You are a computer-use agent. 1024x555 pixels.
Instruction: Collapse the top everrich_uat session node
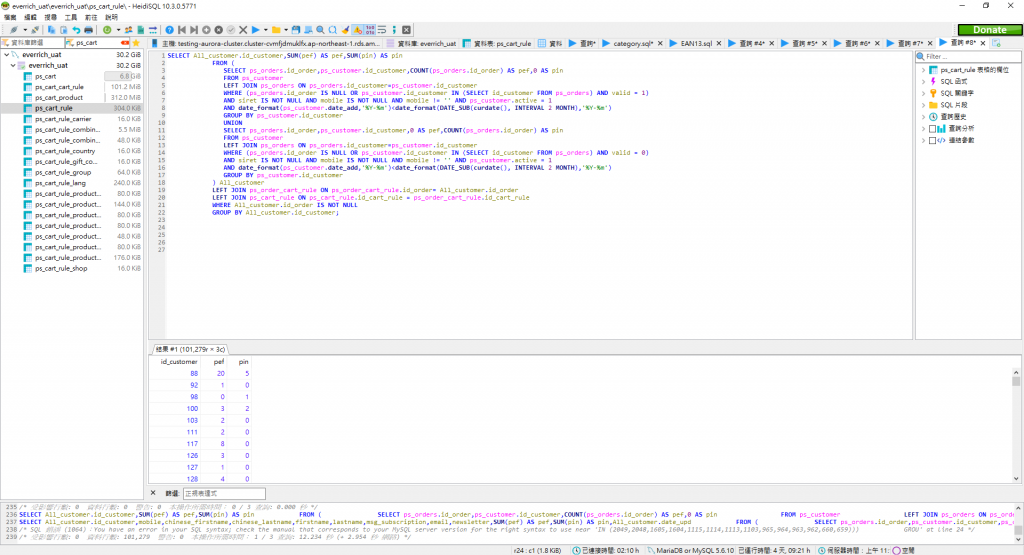[x=7, y=55]
